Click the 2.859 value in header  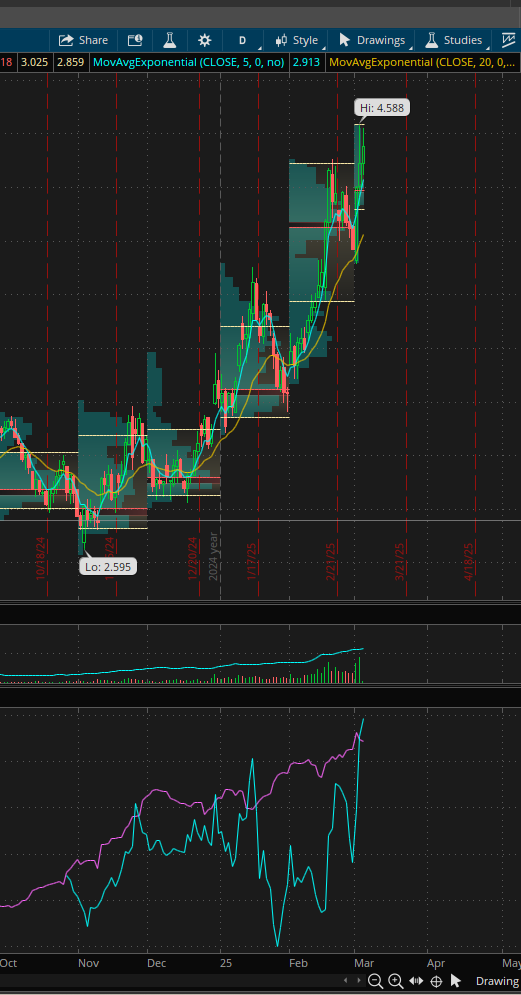70,62
